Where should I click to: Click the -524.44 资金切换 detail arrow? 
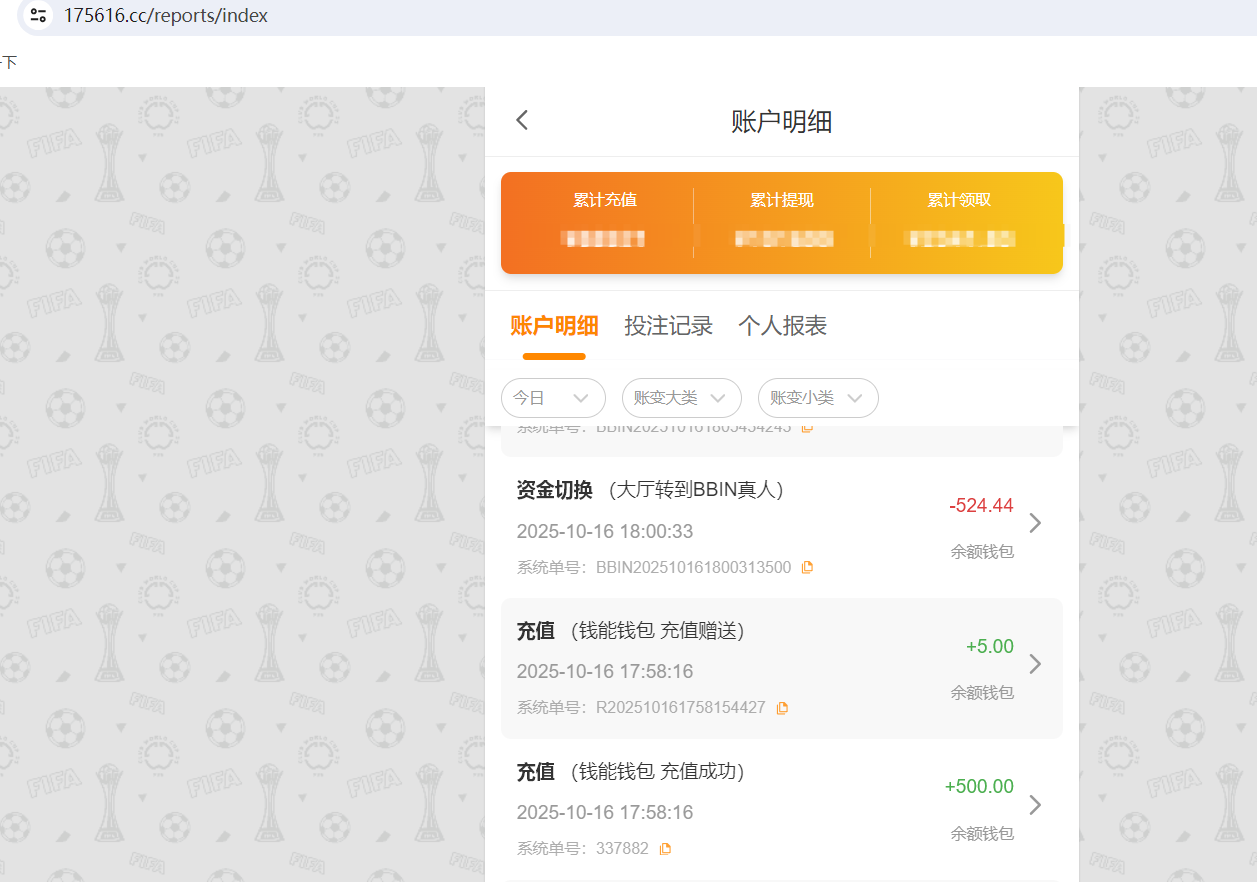1035,522
